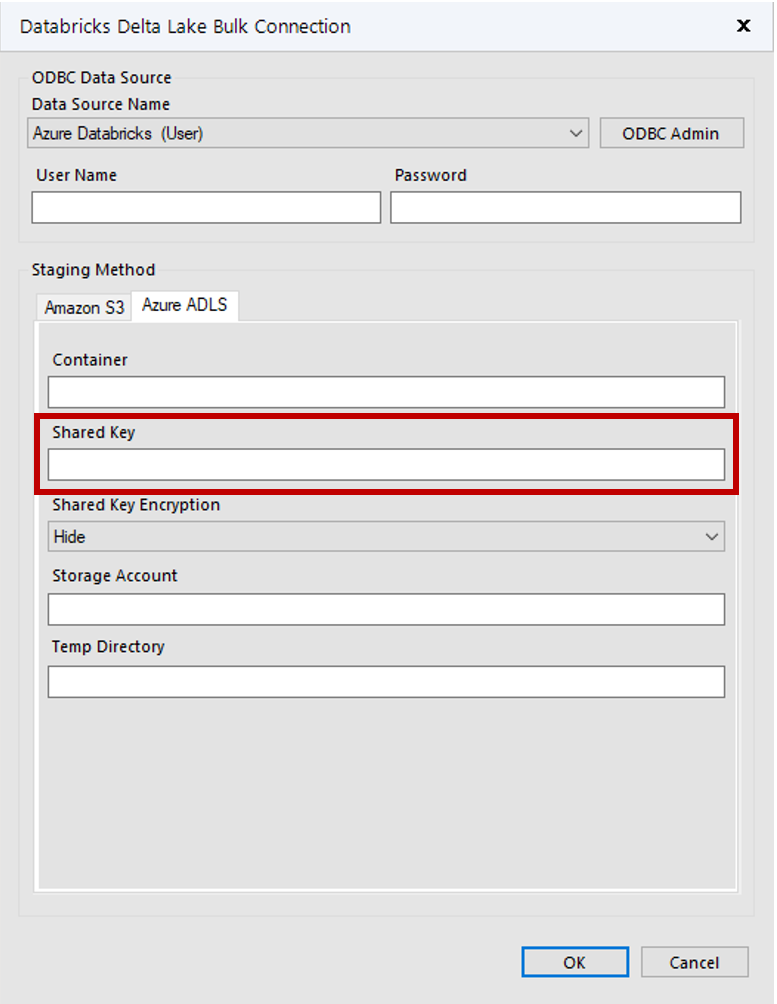This screenshot has width=777, height=1004.
Task: Expand the Shared Key Encryption dropdown
Action: coord(712,536)
